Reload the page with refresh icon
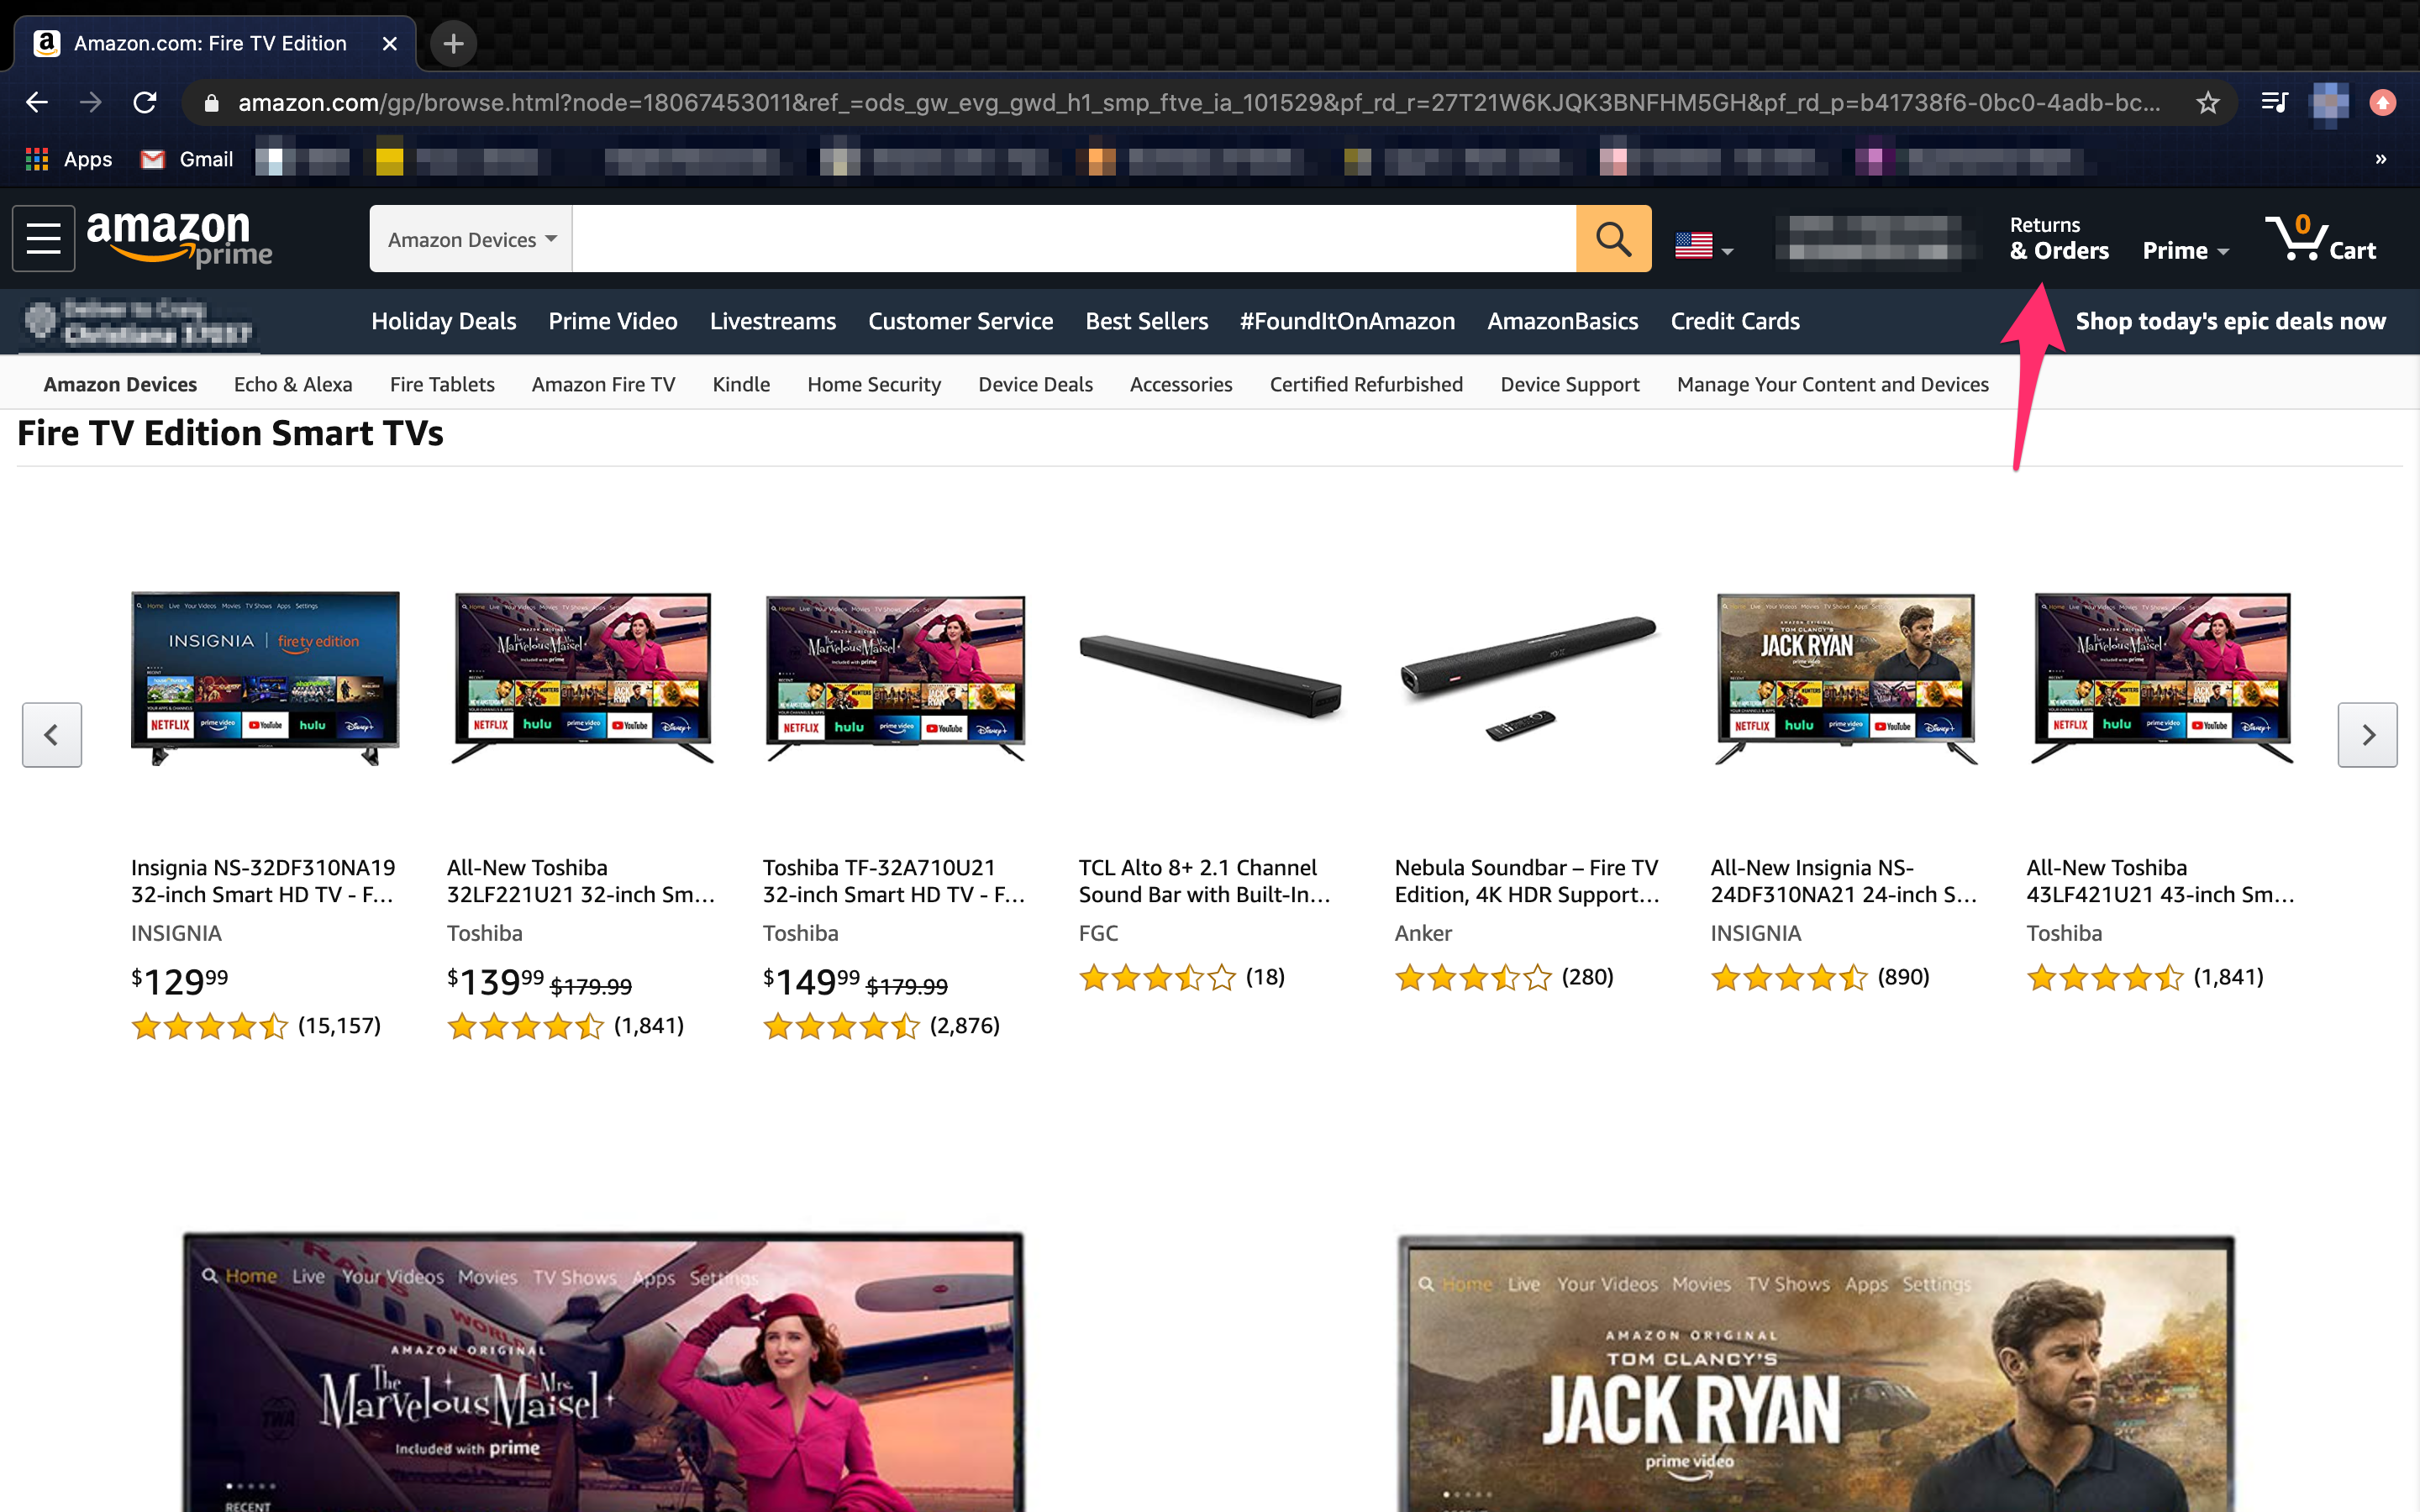 click(x=145, y=102)
